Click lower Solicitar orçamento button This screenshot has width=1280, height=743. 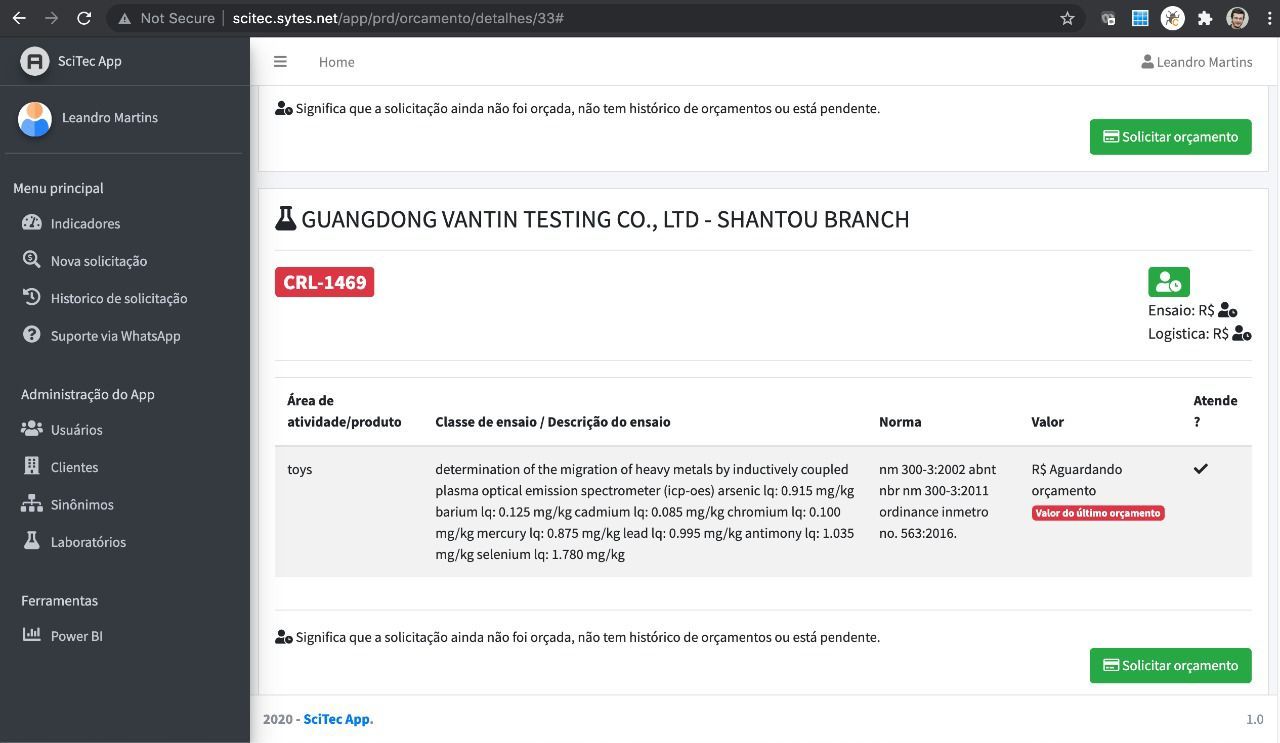coord(1171,665)
